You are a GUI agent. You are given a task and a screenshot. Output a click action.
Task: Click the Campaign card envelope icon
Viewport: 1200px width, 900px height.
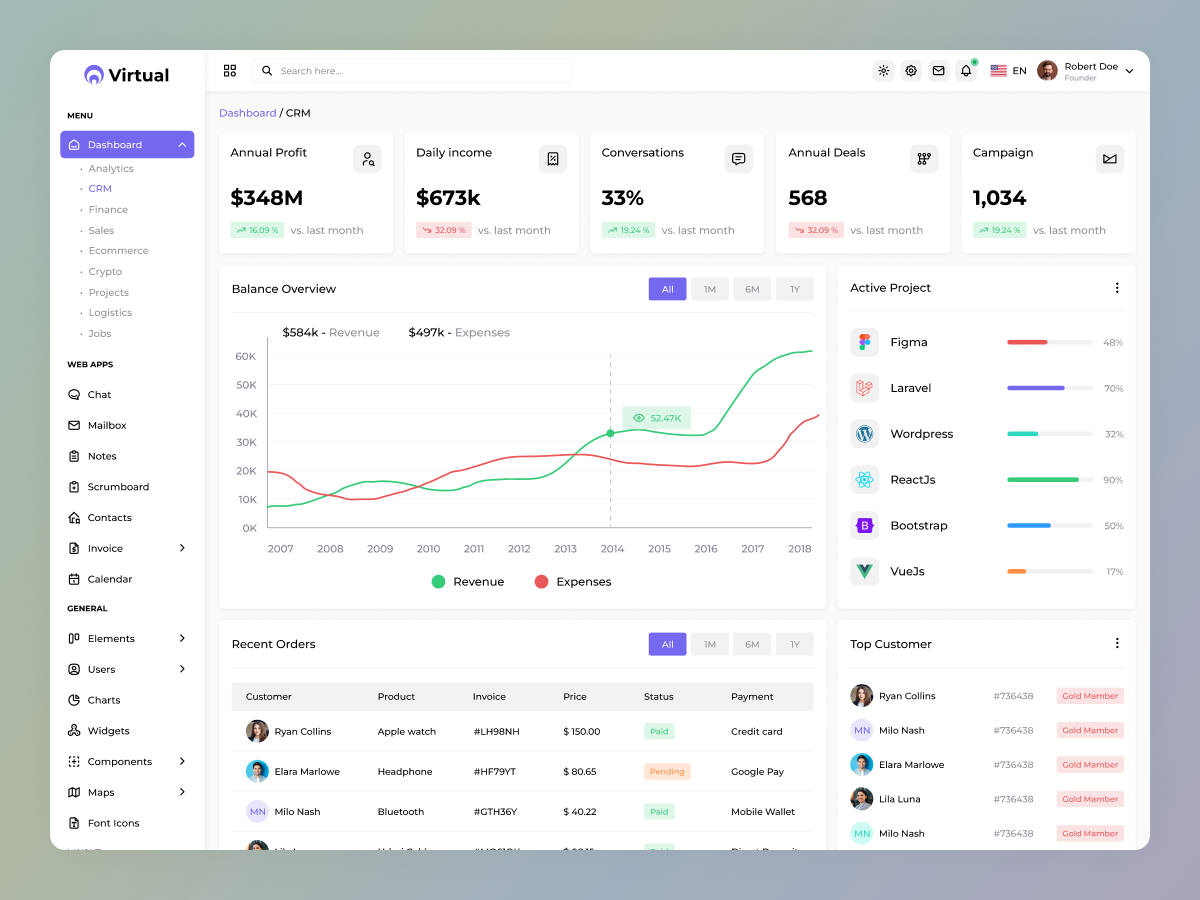click(x=1109, y=158)
